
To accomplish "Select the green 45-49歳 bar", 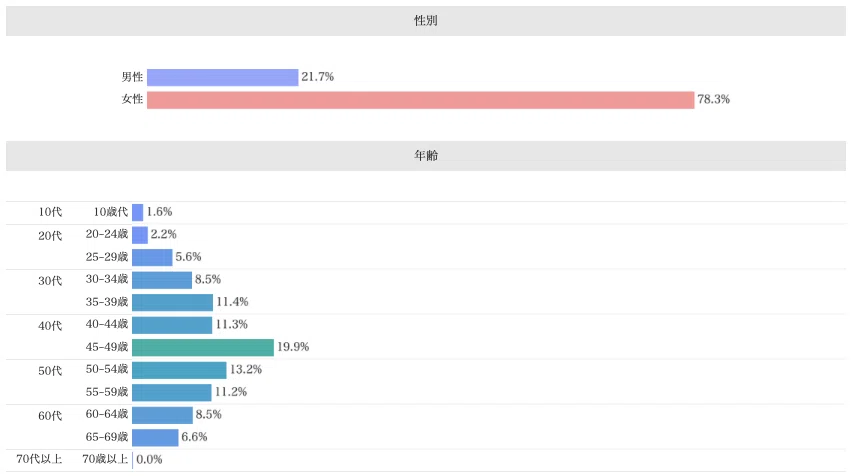I will (203, 347).
